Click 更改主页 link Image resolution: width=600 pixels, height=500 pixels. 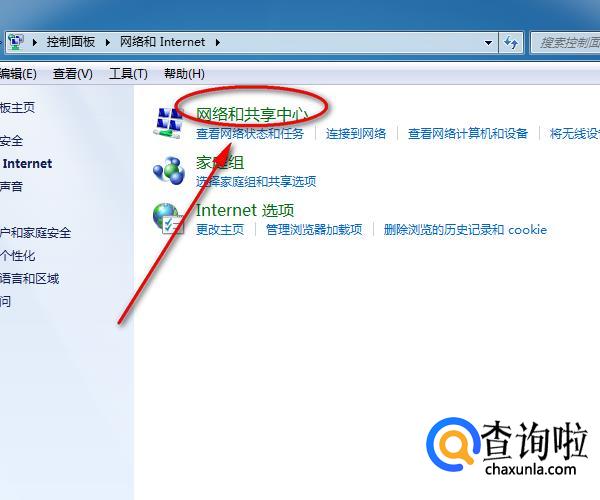[220, 230]
